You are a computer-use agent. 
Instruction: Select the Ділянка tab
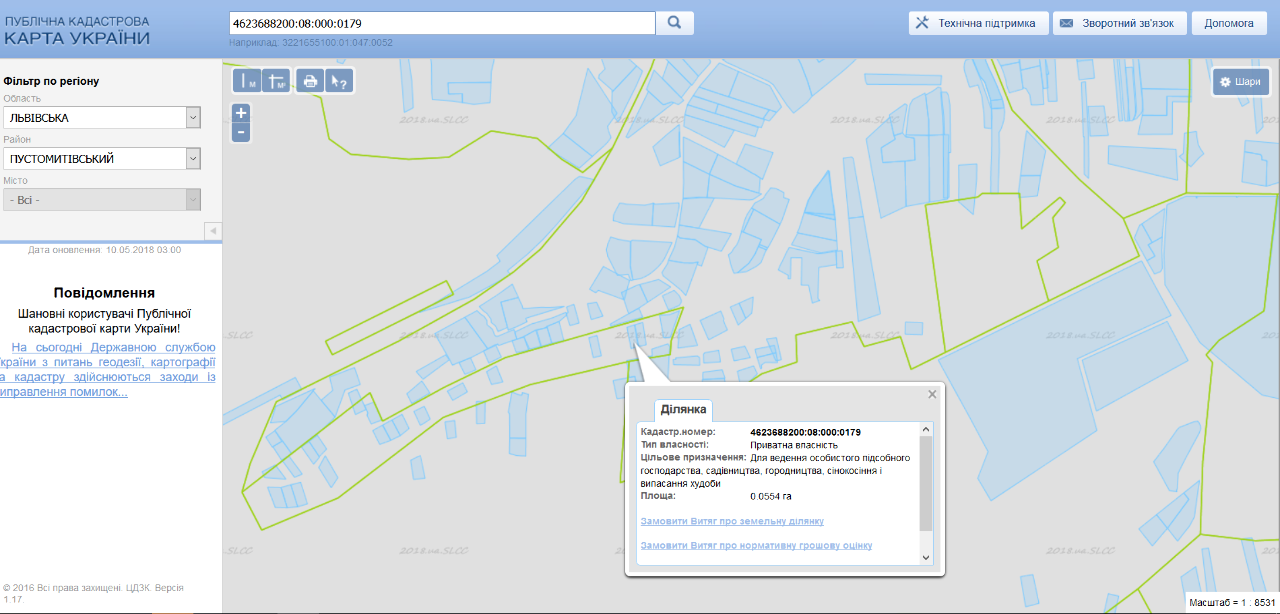click(x=683, y=409)
